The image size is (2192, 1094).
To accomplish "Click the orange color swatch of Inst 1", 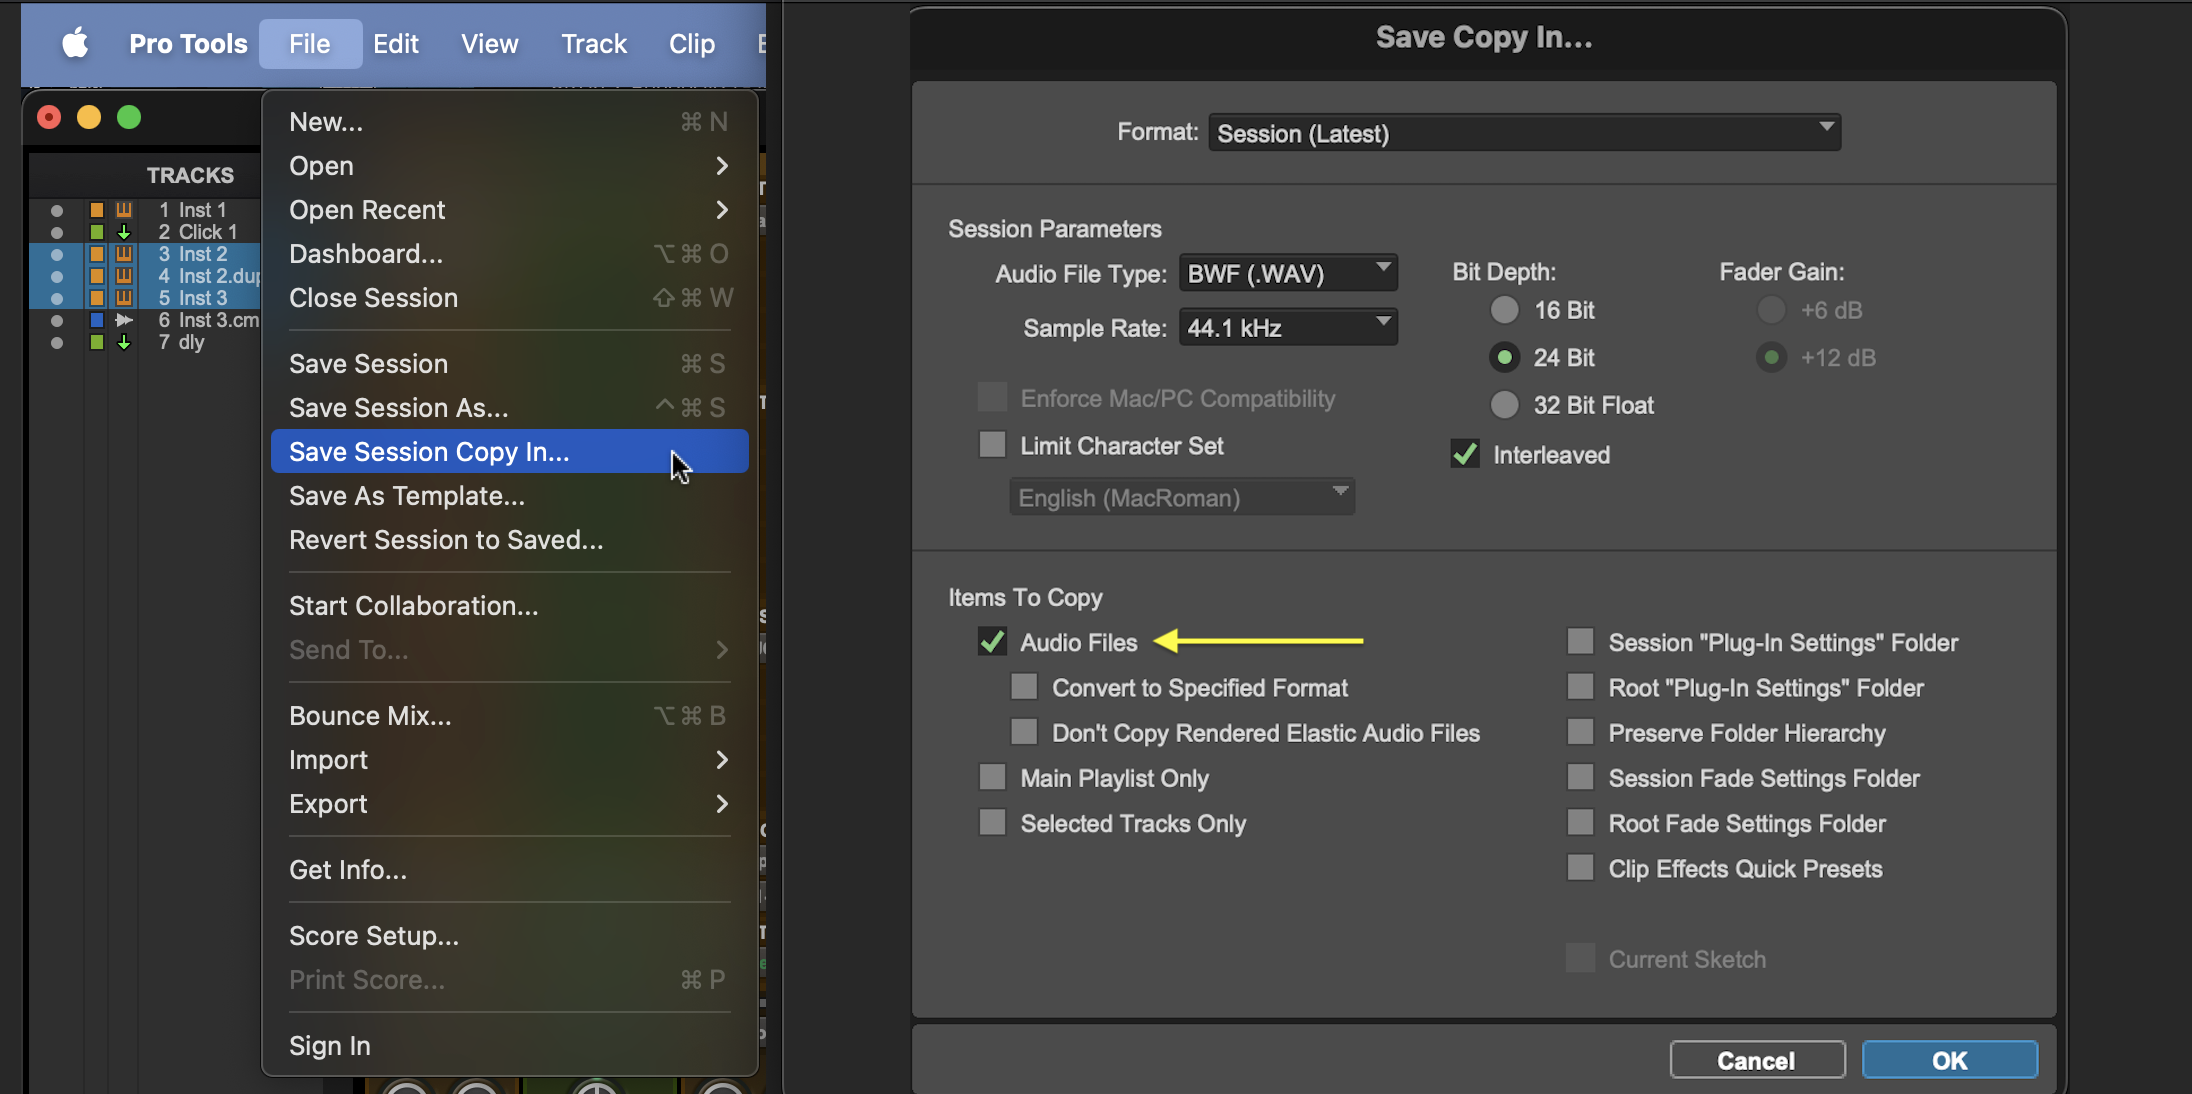I will click(97, 210).
